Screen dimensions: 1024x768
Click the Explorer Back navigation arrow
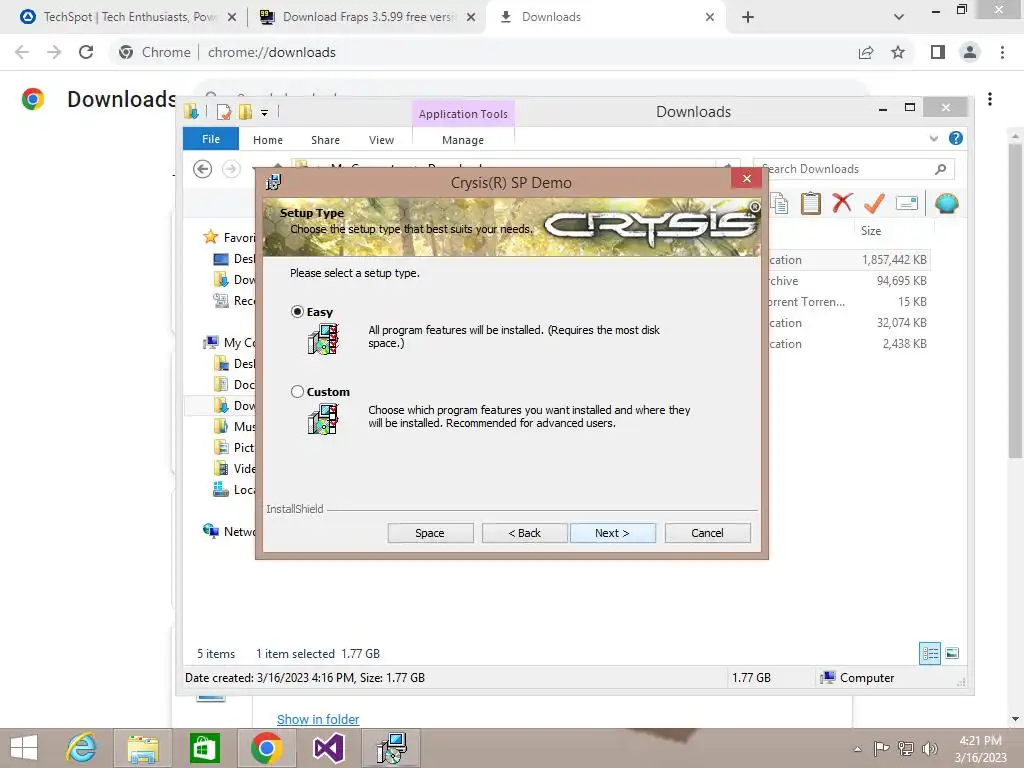pyautogui.click(x=202, y=169)
